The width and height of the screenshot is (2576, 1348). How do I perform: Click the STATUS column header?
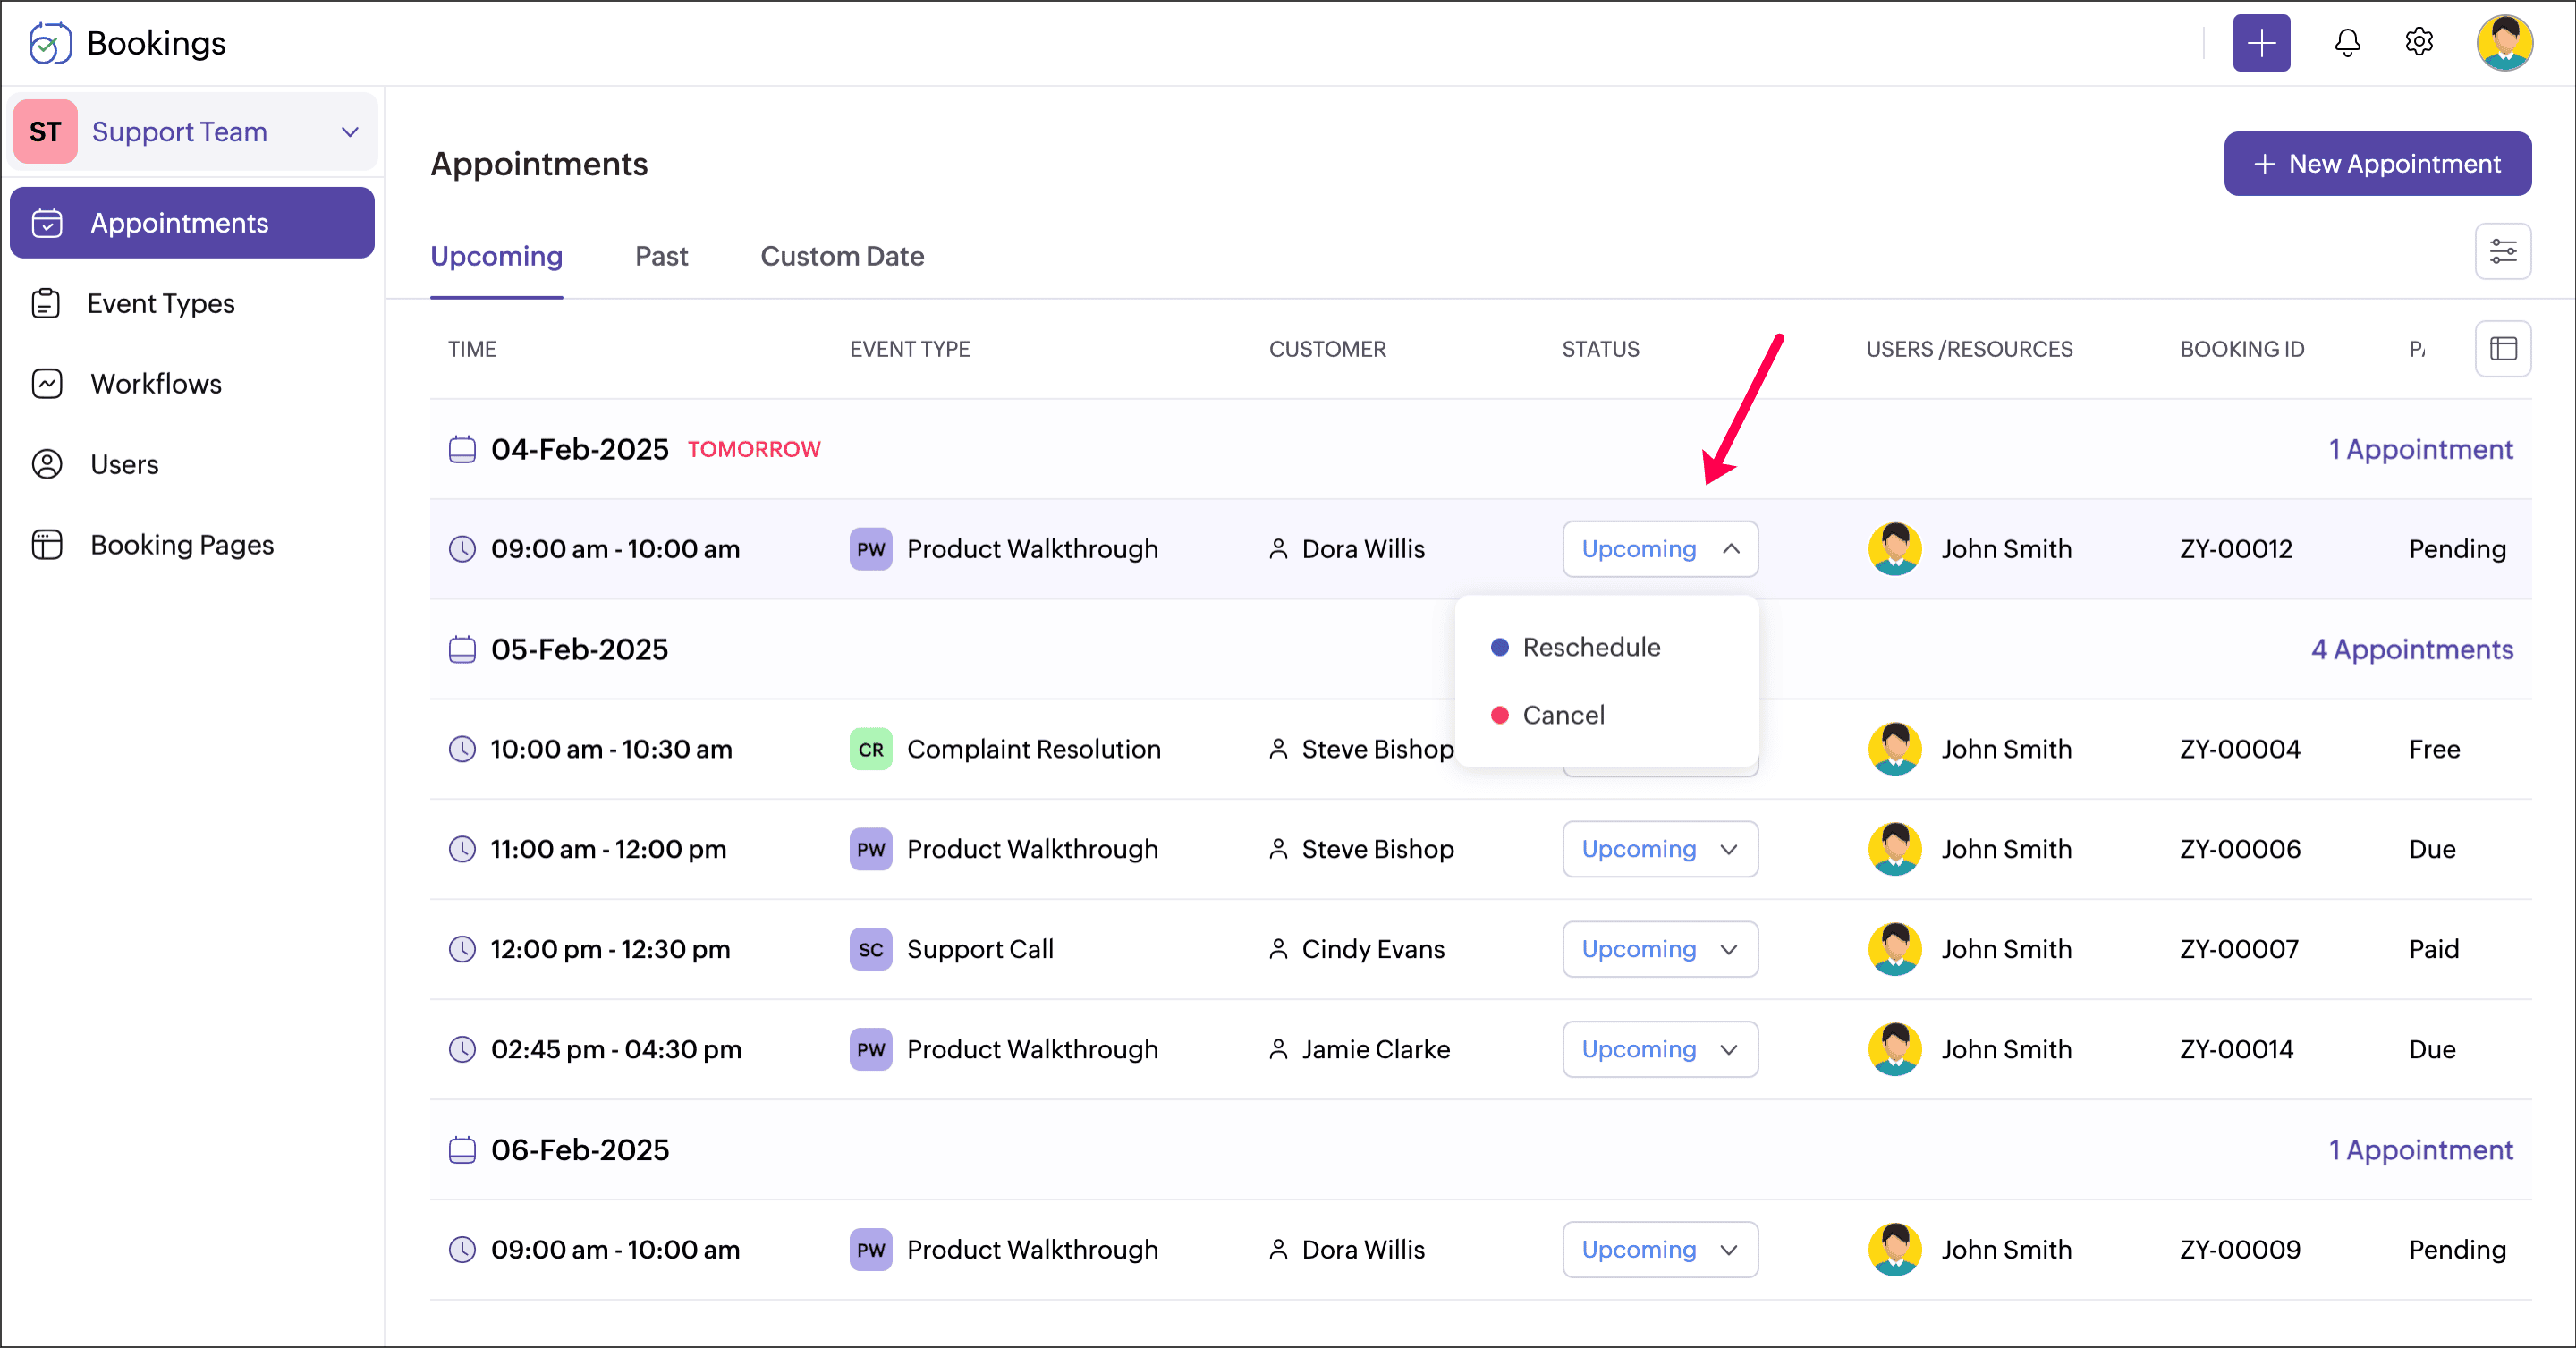click(x=1600, y=349)
